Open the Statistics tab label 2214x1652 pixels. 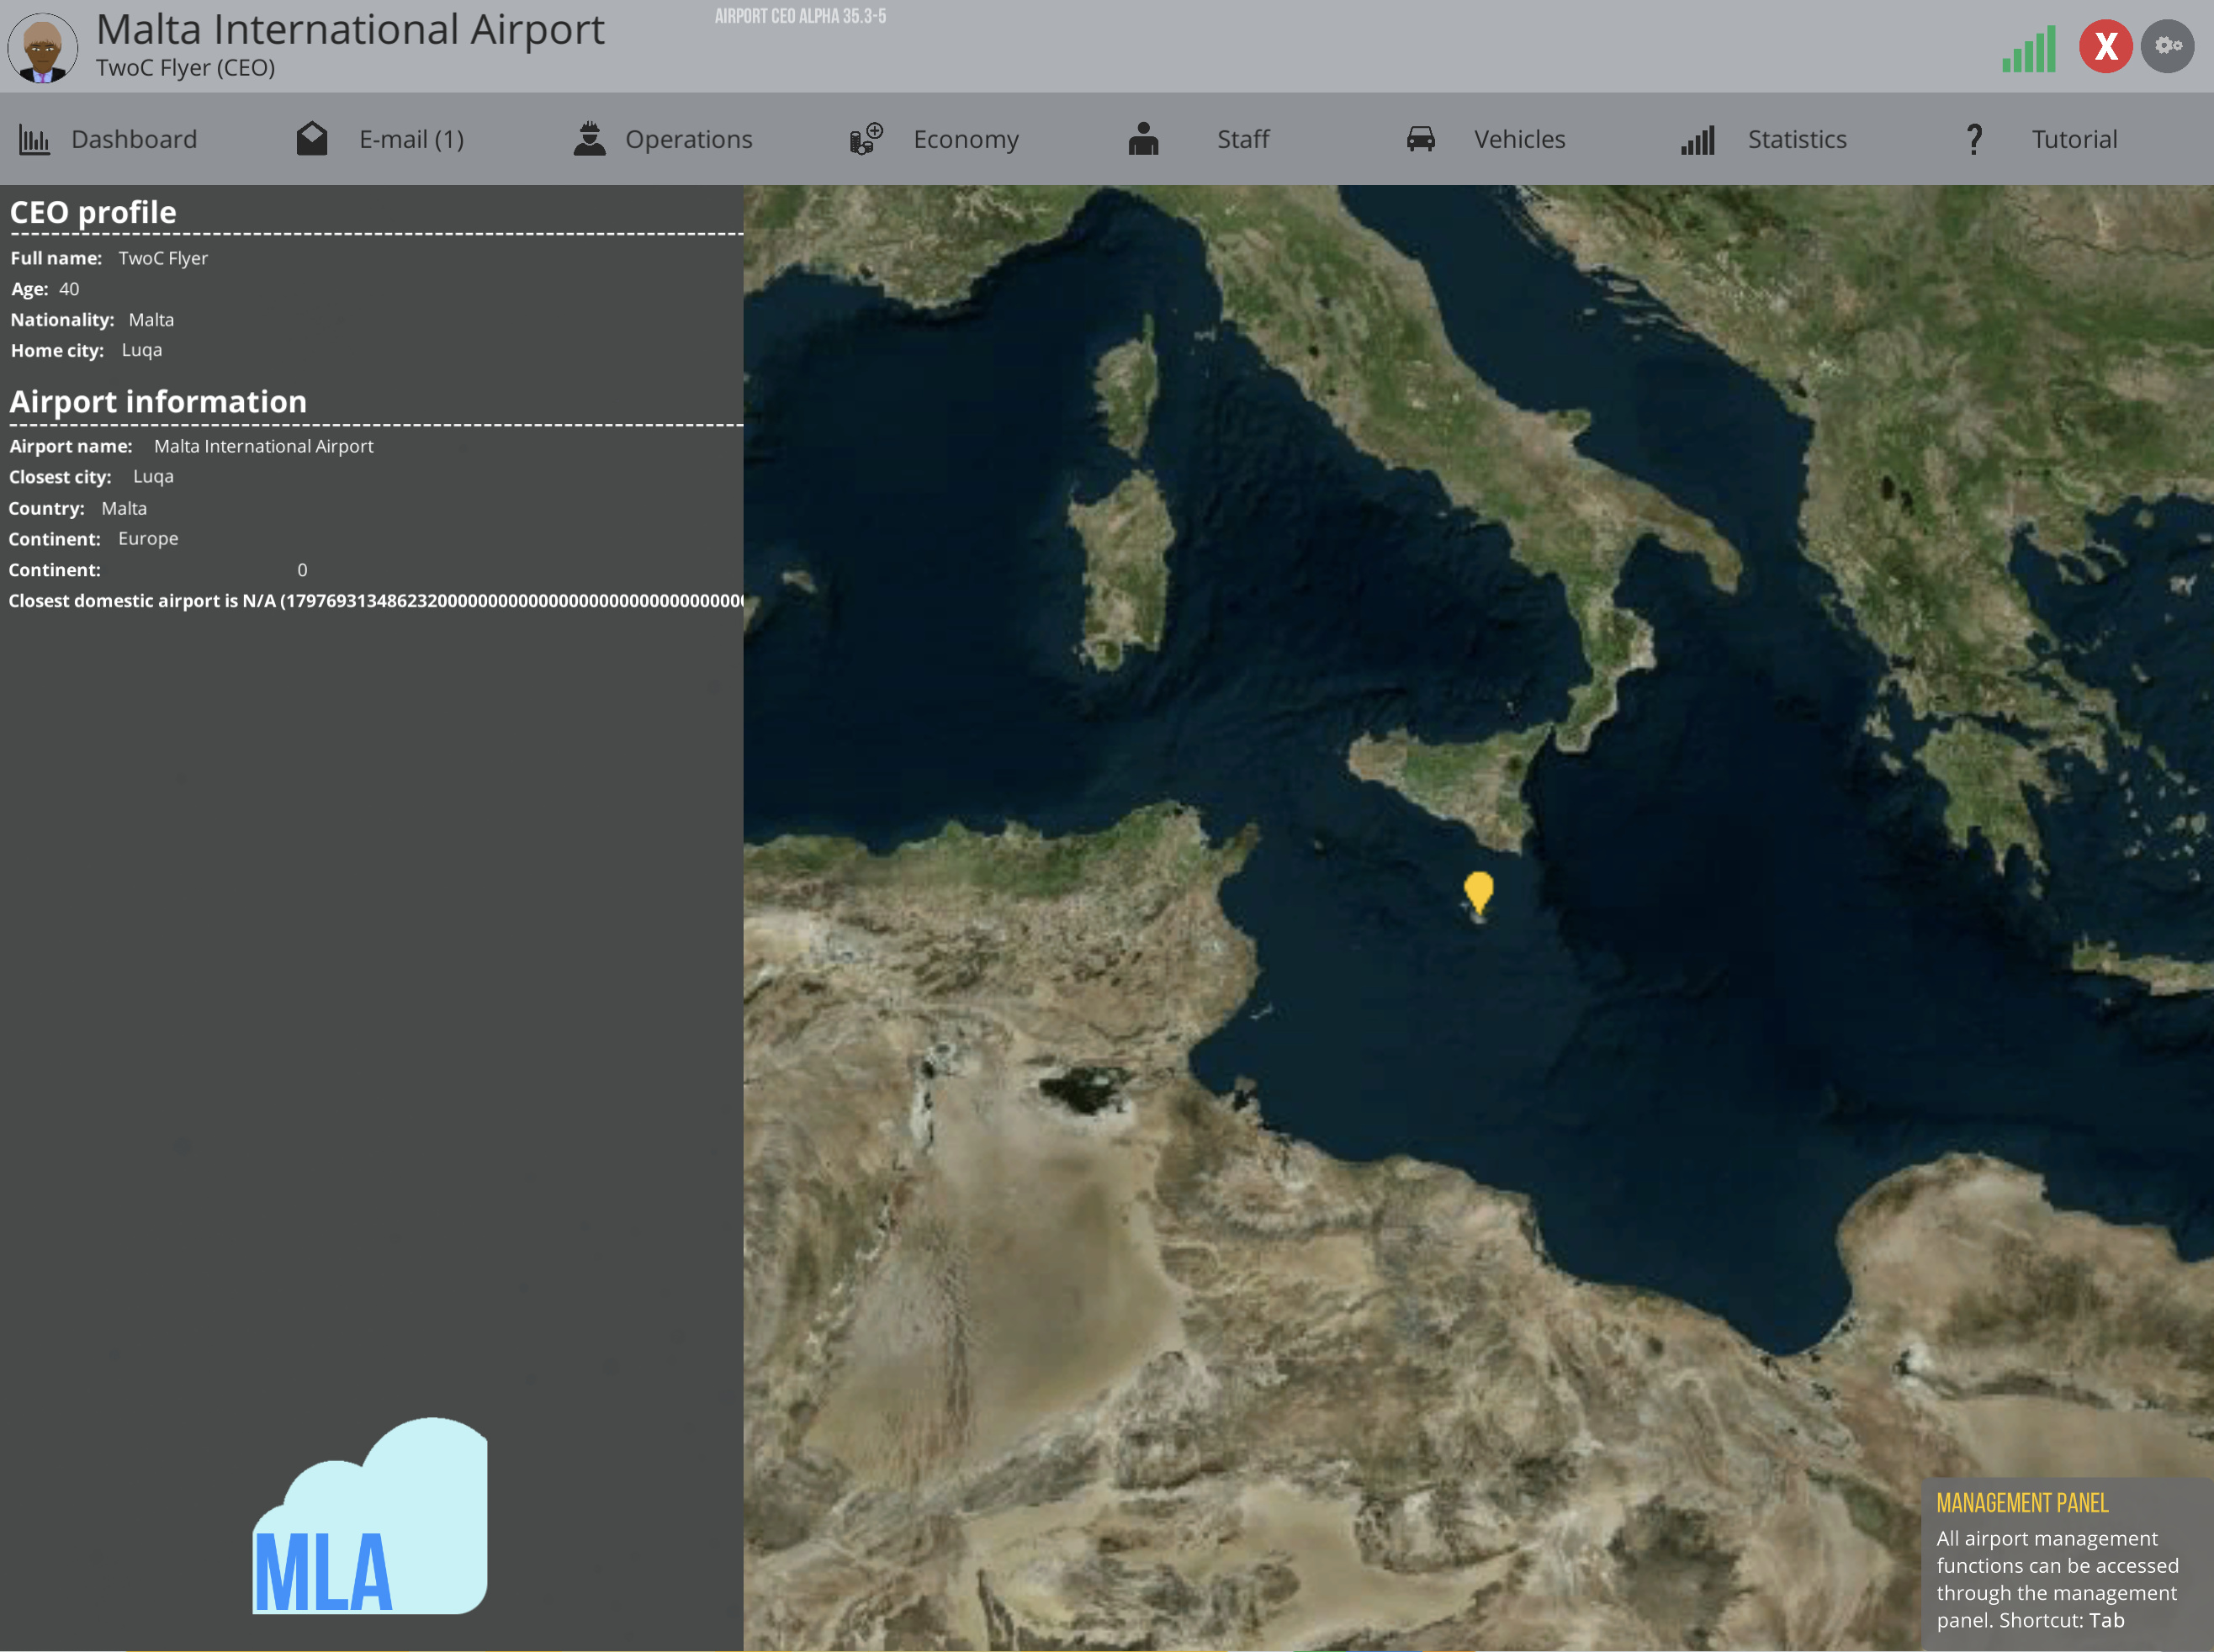coord(1797,139)
